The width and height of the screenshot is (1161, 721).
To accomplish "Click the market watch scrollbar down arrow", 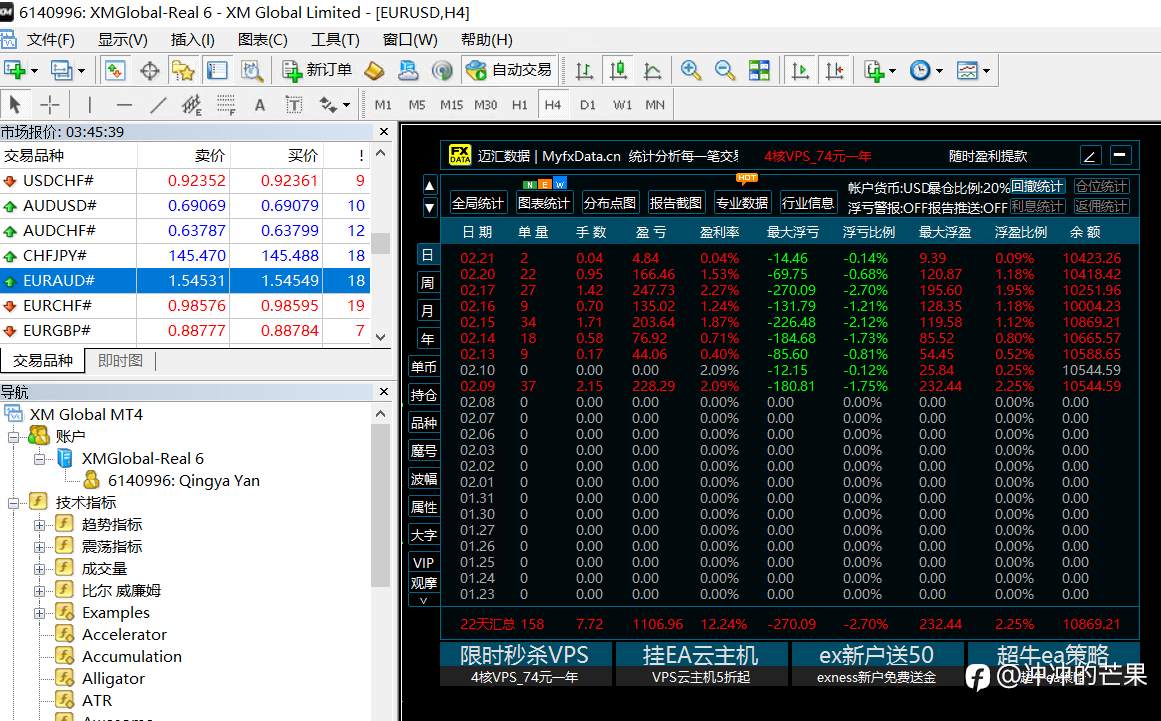I will point(381,338).
